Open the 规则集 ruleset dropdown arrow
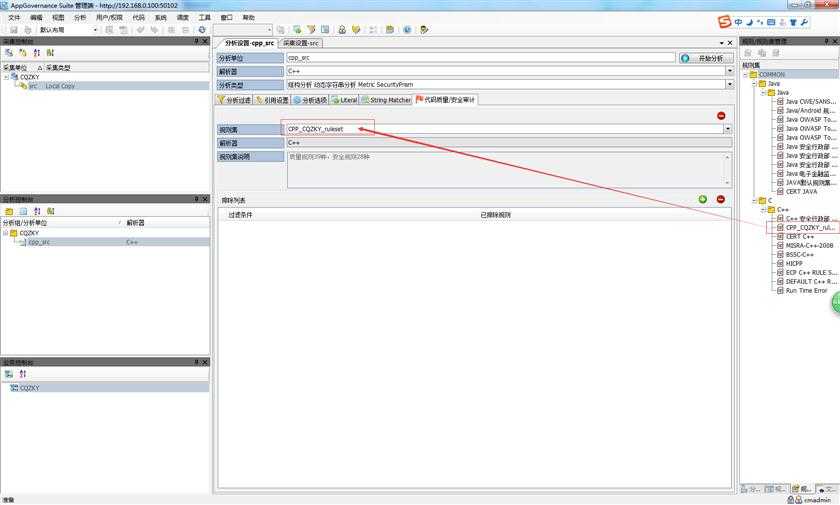The height and width of the screenshot is (505, 840). pyautogui.click(x=728, y=129)
